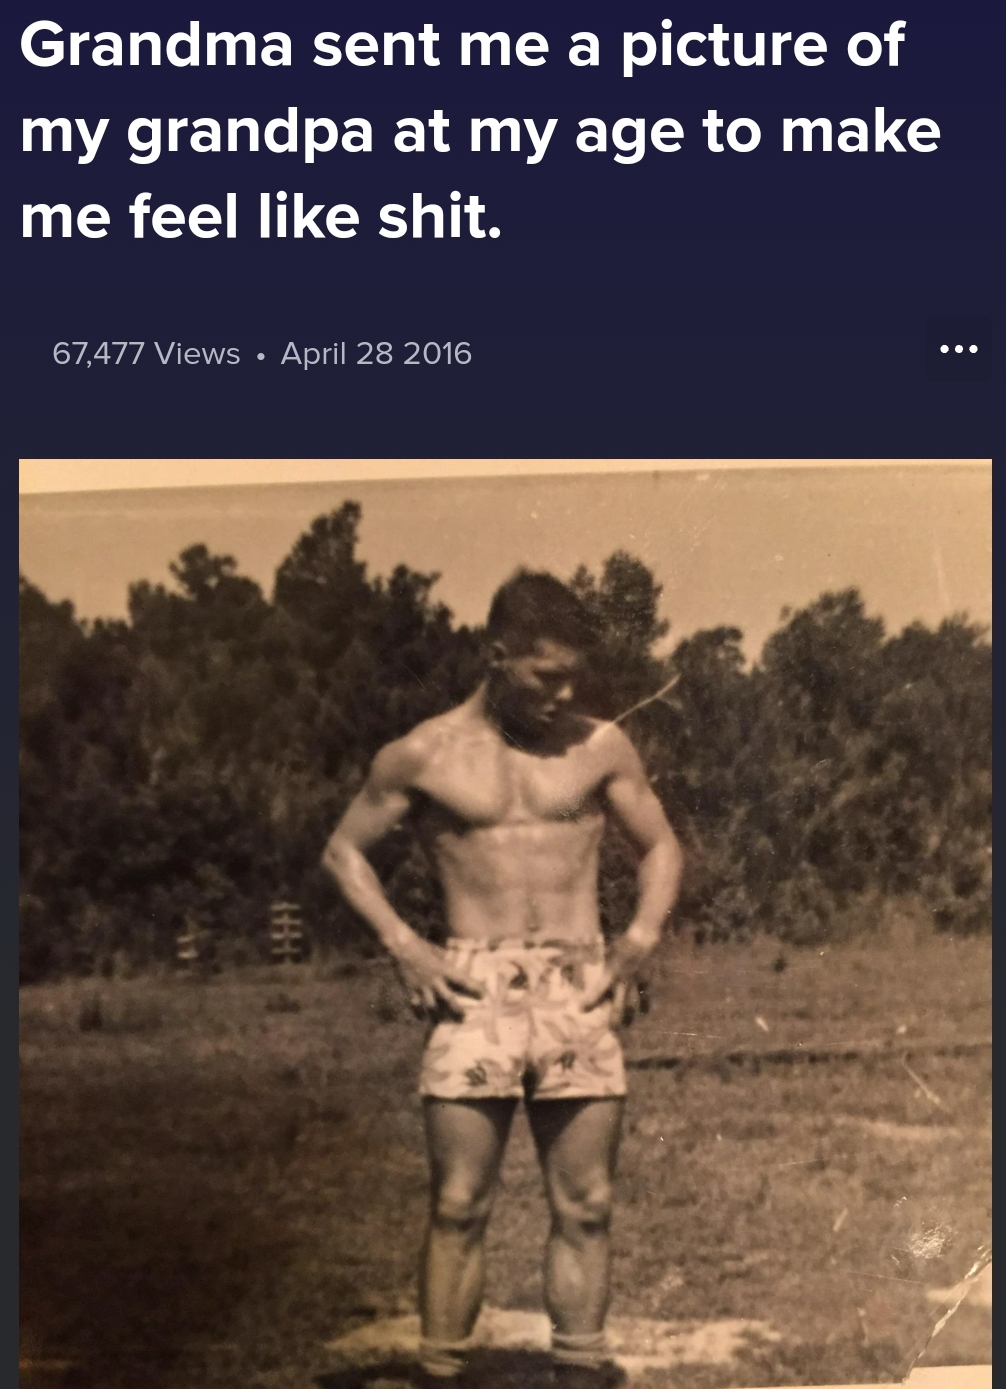Viewport: 1006px width, 1389px height.
Task: Tap the title's last line 'me feel like'
Action: [x=189, y=217]
